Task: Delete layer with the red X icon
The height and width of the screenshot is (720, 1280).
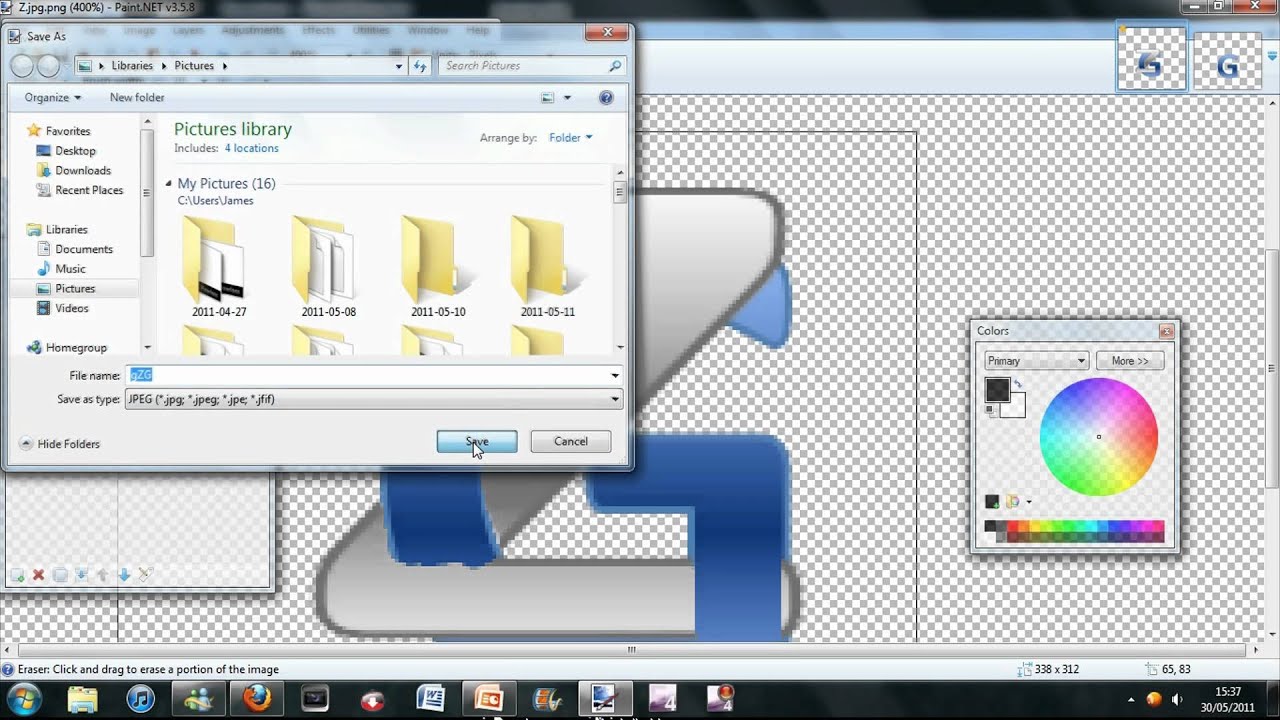Action: coord(38,575)
